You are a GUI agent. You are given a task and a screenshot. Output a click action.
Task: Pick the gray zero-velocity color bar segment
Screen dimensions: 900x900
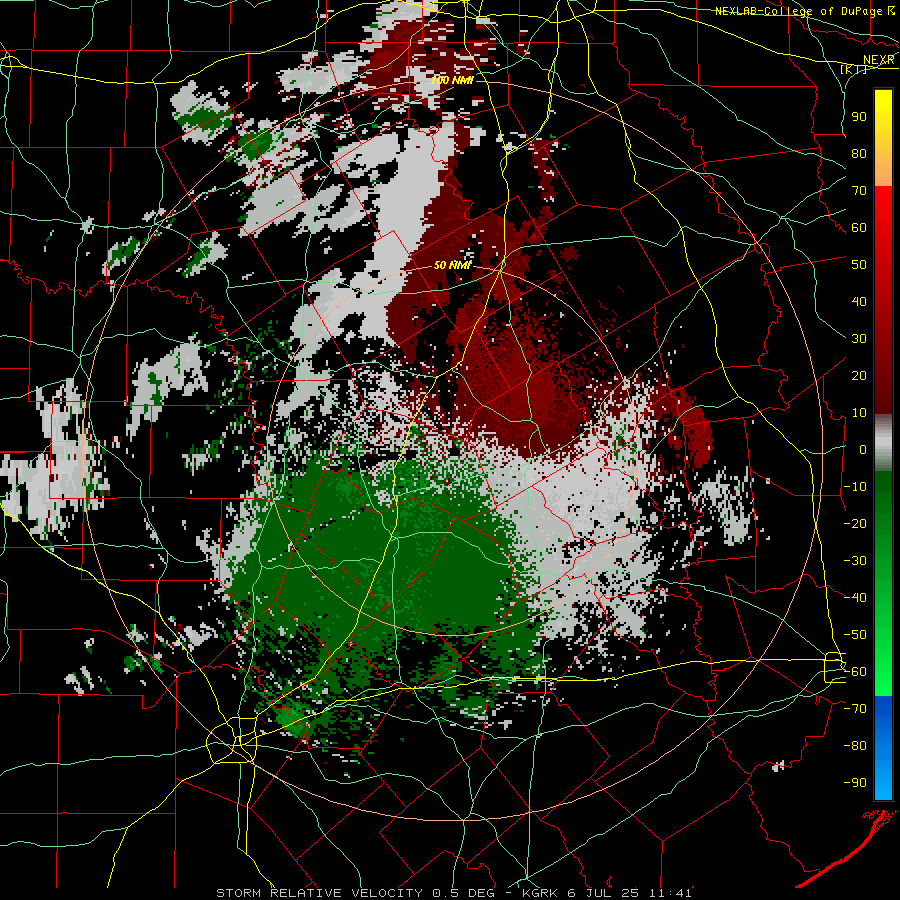tap(883, 443)
